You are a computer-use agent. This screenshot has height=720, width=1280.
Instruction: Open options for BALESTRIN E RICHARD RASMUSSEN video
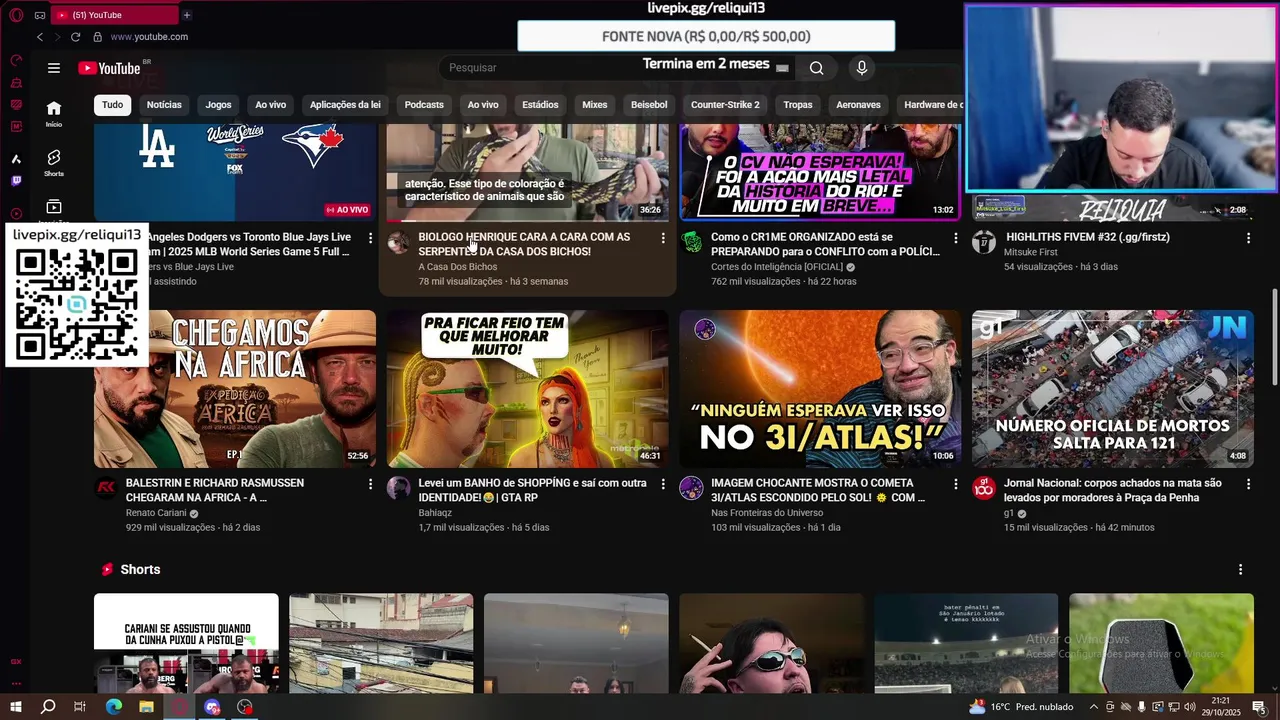370,484
